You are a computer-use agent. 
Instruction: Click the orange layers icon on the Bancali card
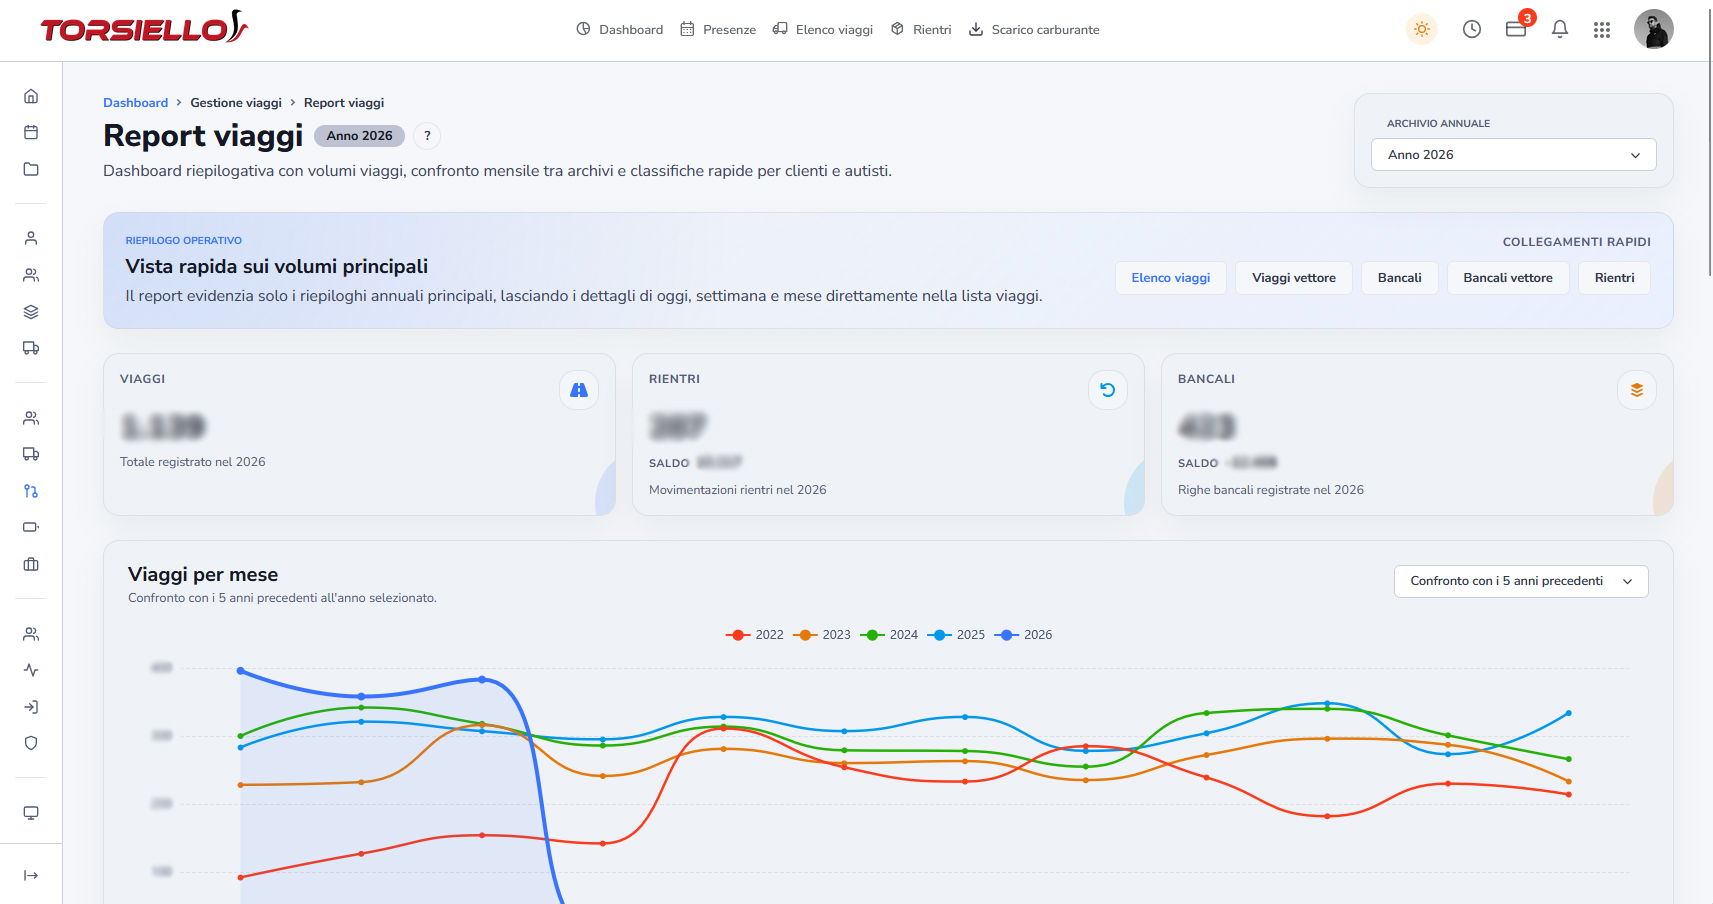tap(1637, 390)
